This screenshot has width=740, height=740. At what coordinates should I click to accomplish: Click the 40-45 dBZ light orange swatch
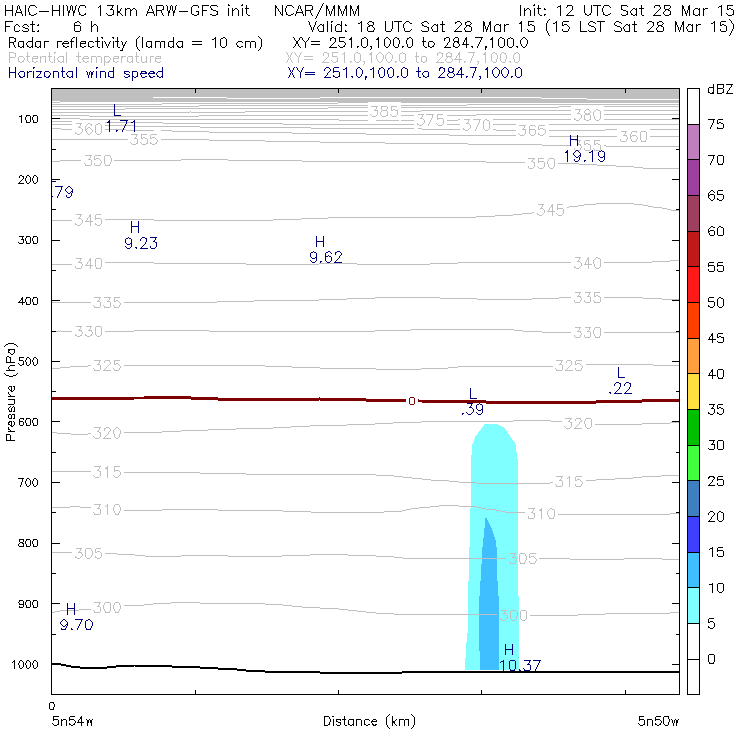click(693, 356)
